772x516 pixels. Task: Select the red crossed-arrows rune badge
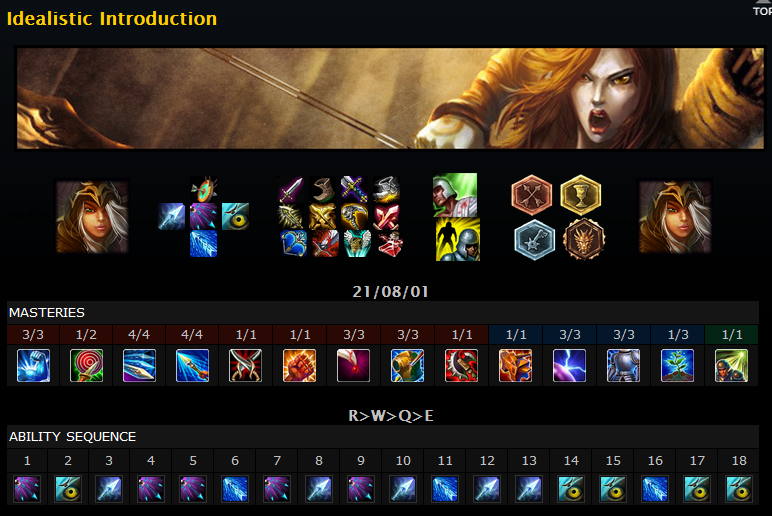531,194
